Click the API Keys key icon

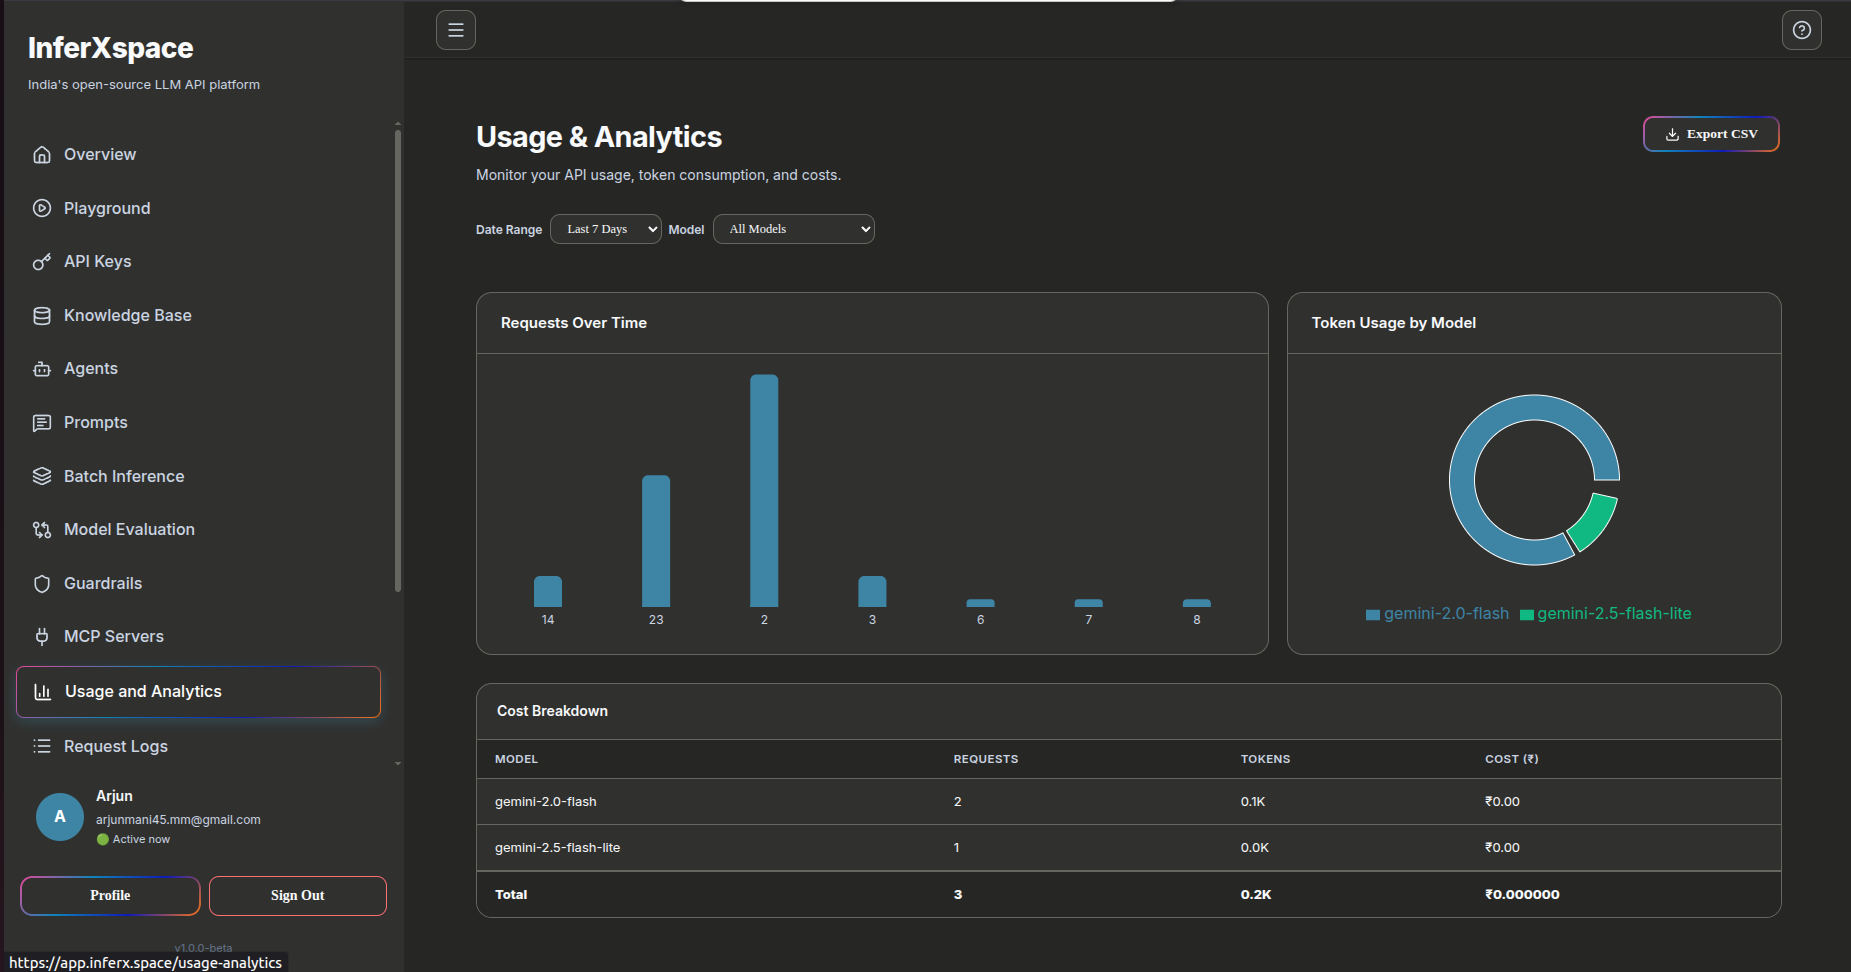[42, 262]
